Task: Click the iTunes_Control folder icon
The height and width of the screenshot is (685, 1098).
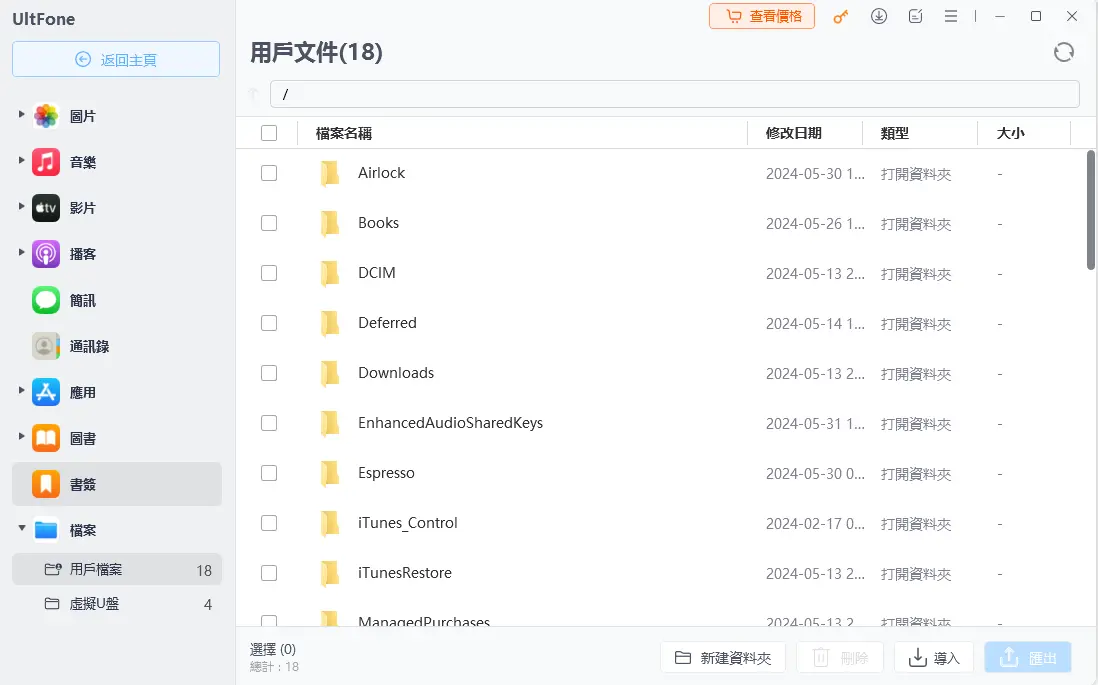Action: 330,524
